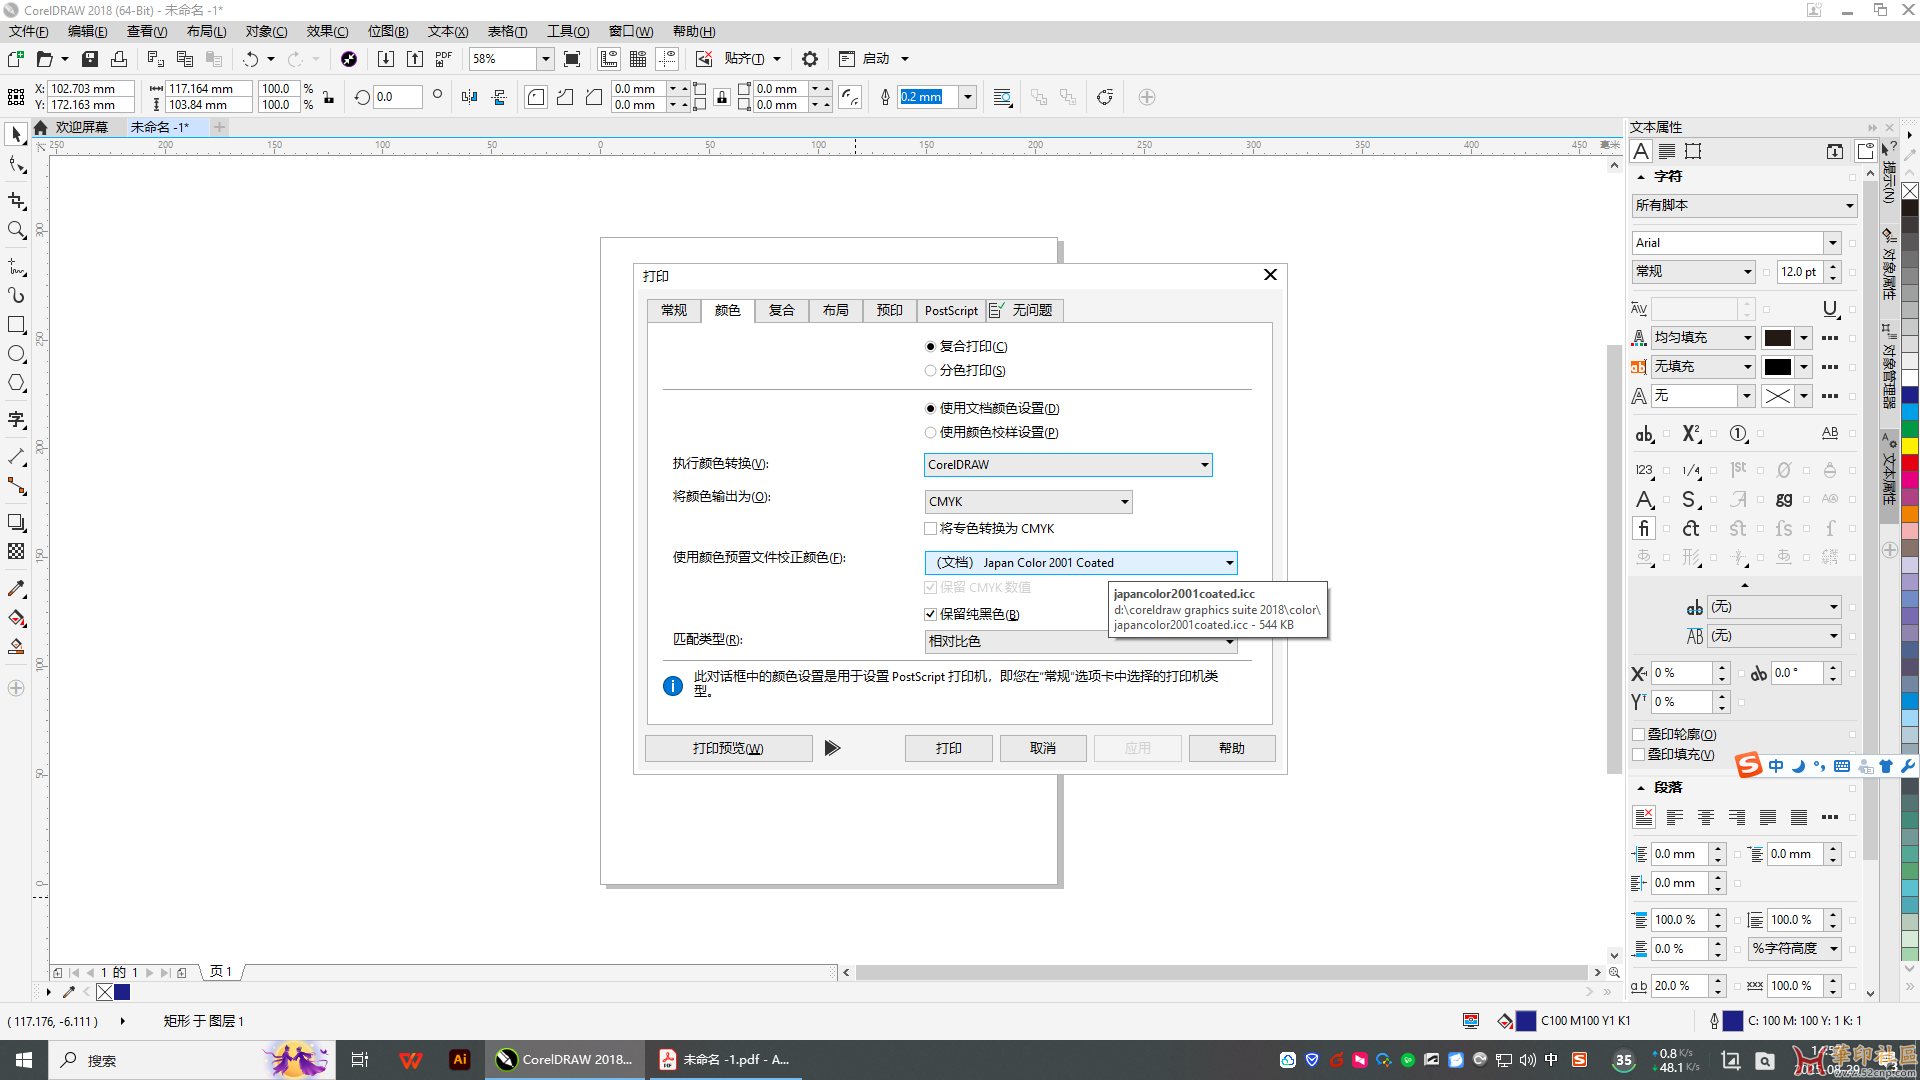1920x1080 pixels.
Task: Select the Text tool in toolbox
Action: click(16, 420)
